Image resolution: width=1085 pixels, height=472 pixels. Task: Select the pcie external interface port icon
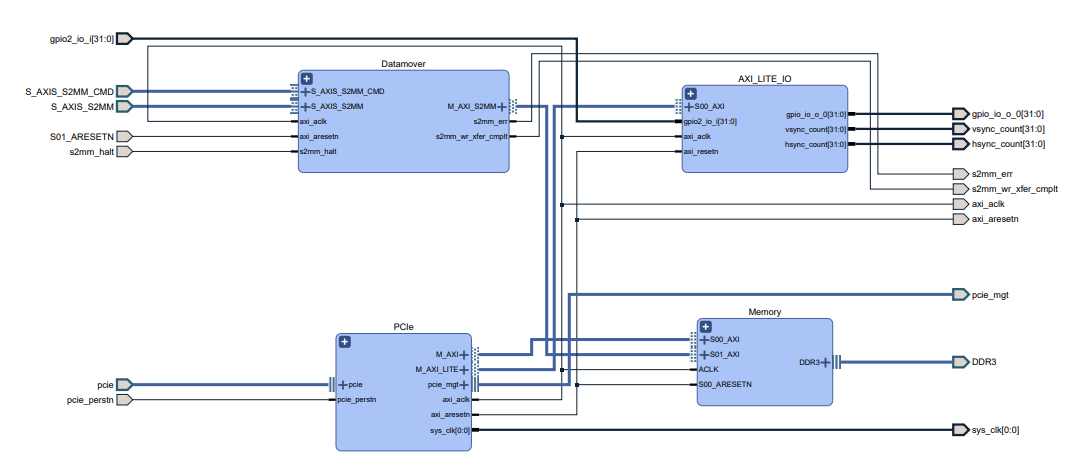pos(124,385)
